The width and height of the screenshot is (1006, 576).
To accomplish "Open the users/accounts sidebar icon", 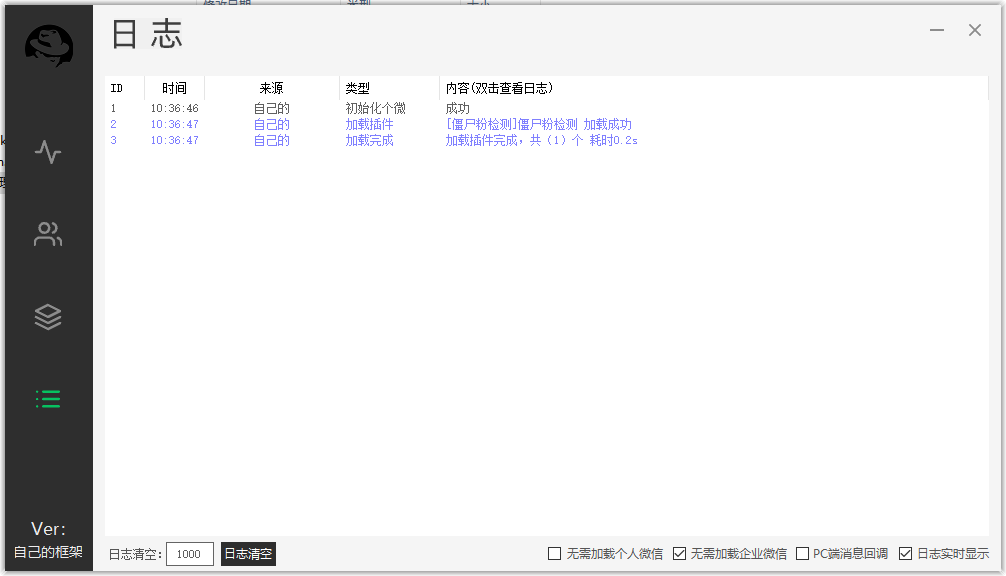I will [x=48, y=234].
